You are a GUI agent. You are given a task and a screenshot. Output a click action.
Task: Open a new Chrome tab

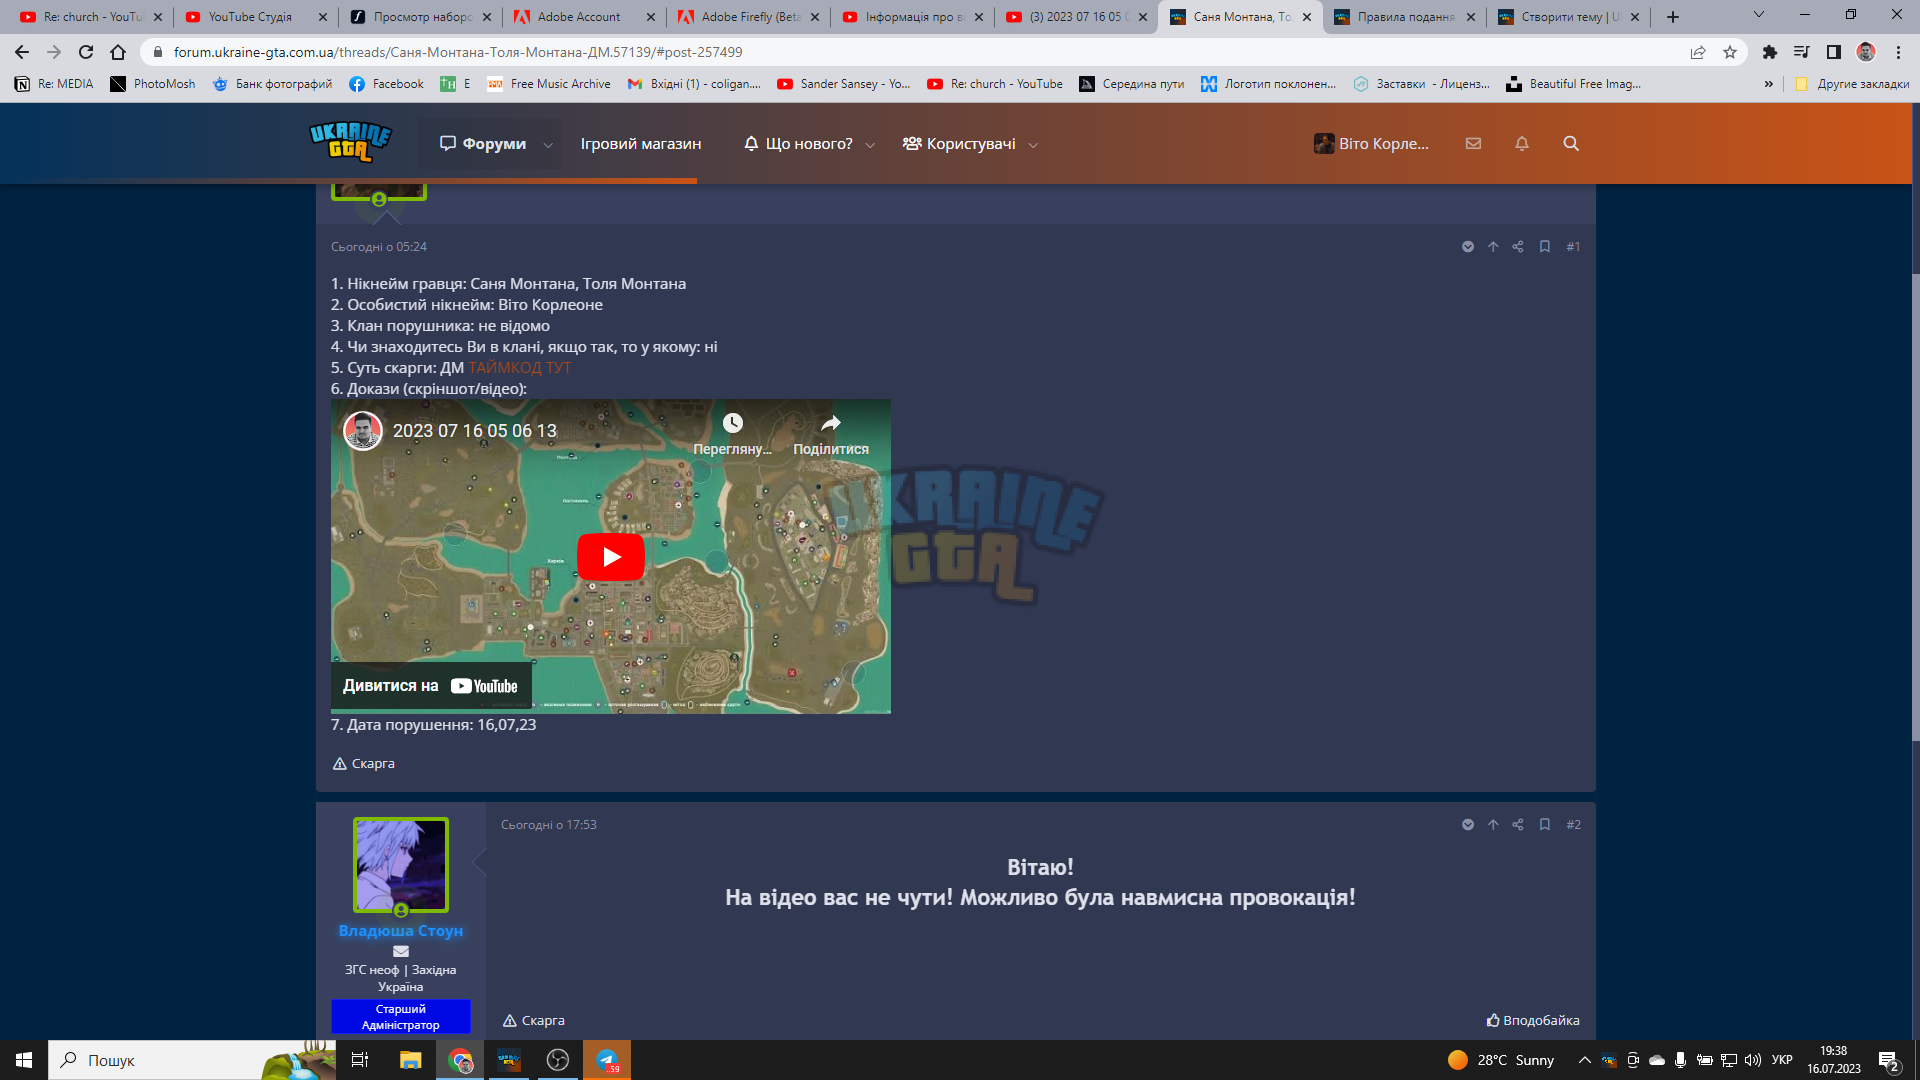1673,17
